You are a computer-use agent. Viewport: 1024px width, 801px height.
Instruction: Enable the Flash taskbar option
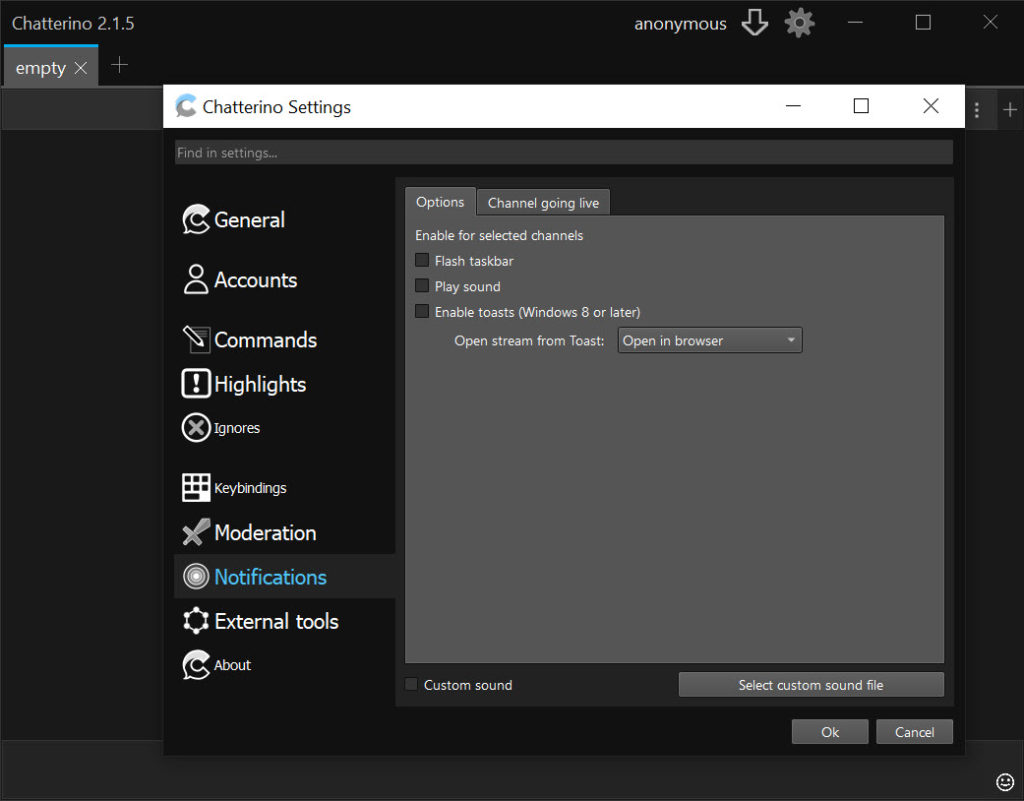(x=422, y=260)
